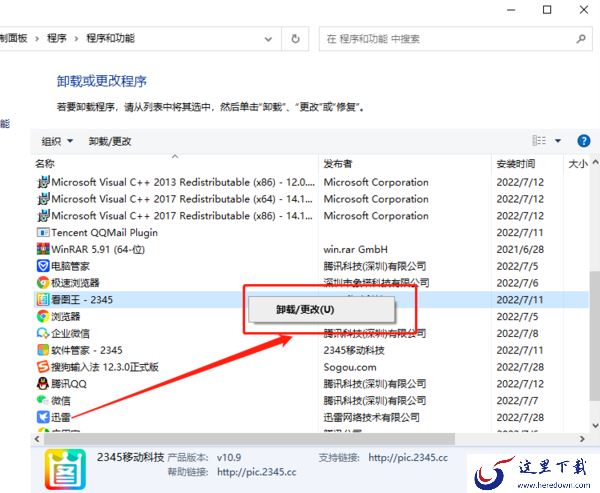Image resolution: width=600 pixels, height=493 pixels.
Task: Click publisher 2345移动科技 in 软件管家 row
Action: 354,350
